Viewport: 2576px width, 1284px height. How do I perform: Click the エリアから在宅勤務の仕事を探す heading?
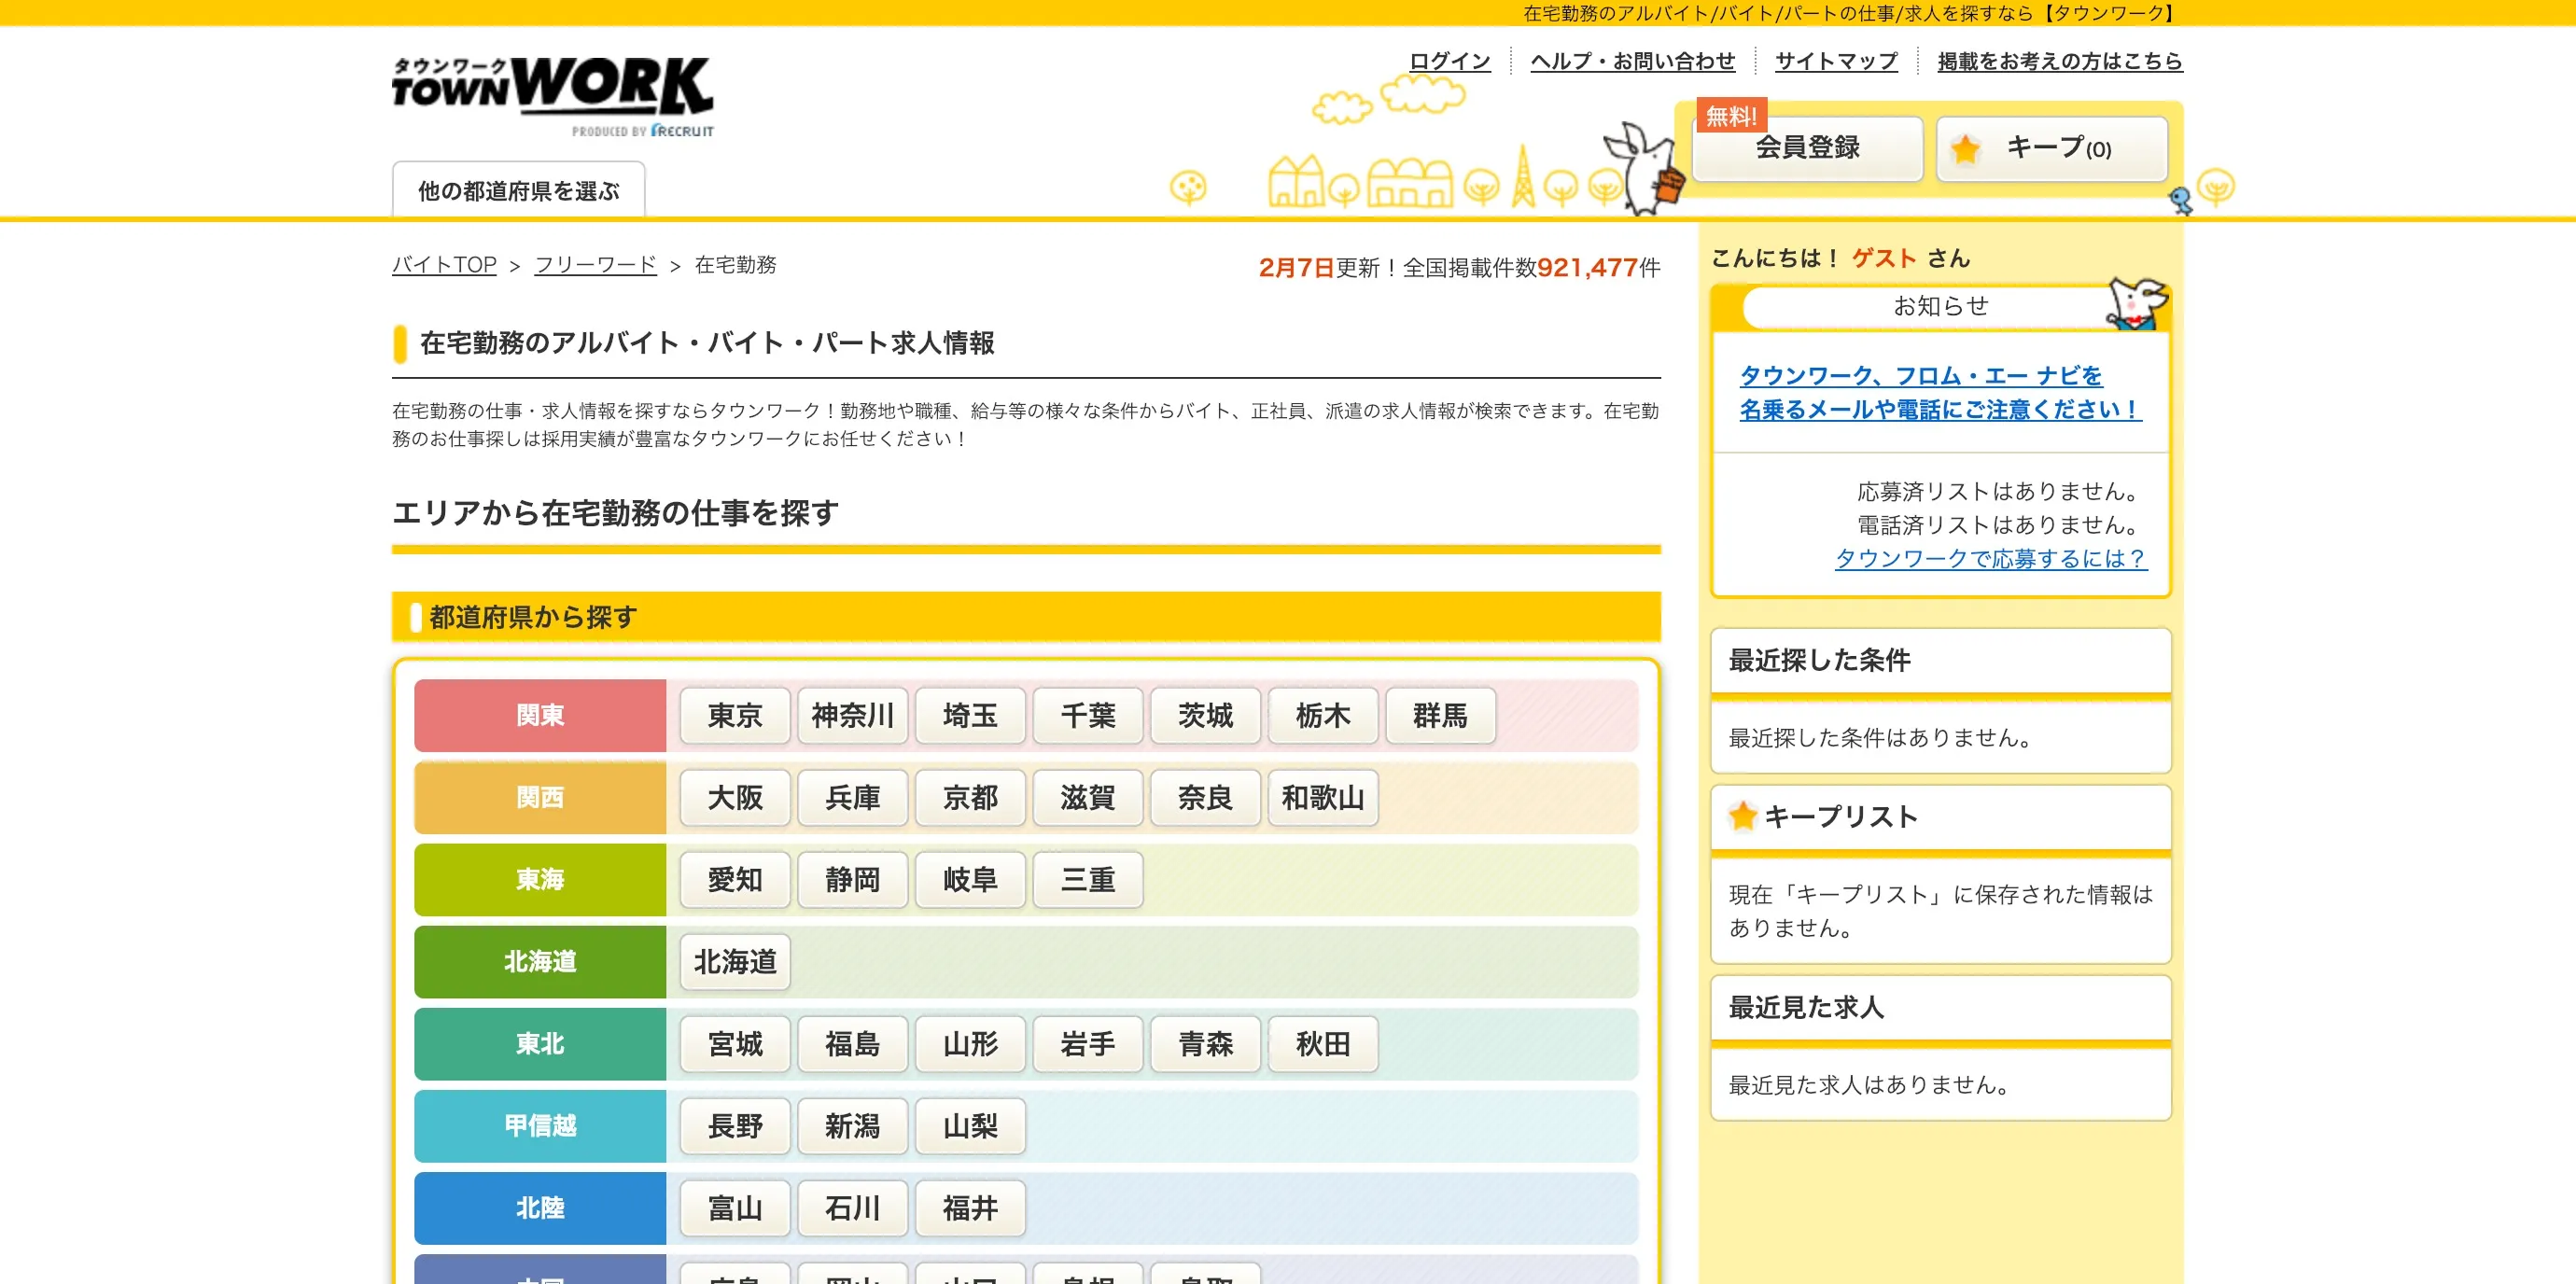click(x=615, y=513)
